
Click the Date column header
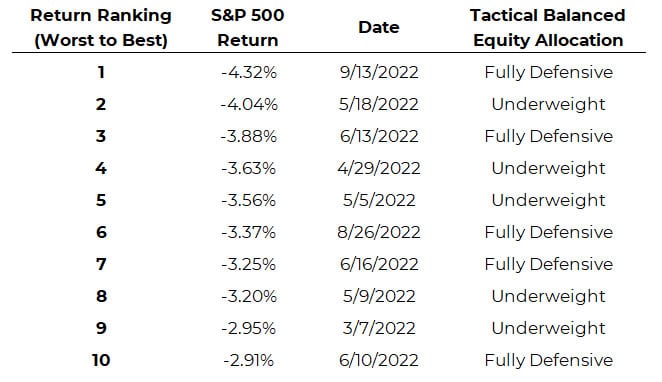pos(379,27)
